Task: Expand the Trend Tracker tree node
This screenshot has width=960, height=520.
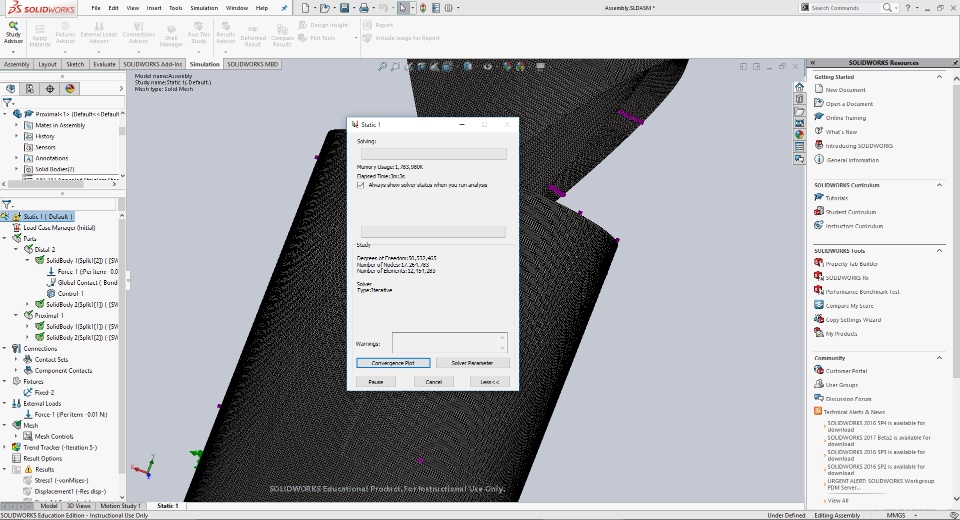Action: 5,447
